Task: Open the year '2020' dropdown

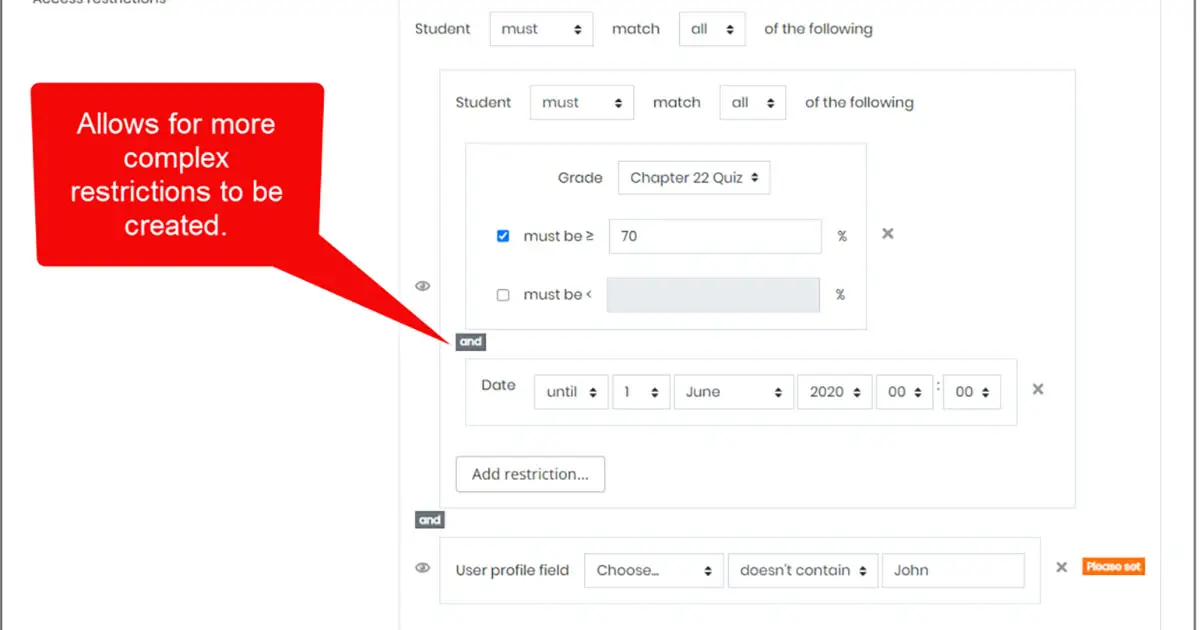Action: tap(834, 391)
